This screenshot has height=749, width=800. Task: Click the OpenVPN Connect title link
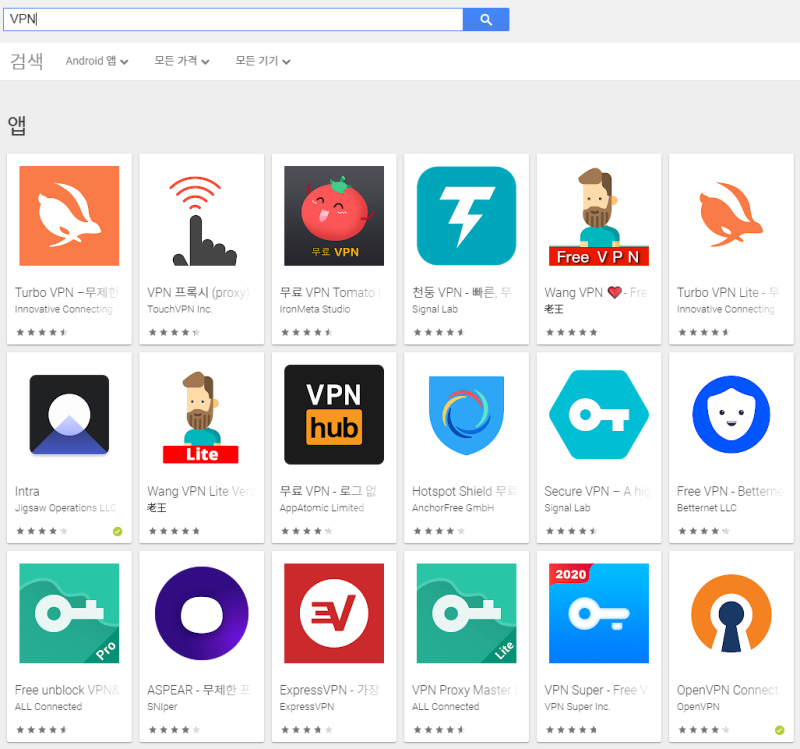click(728, 690)
